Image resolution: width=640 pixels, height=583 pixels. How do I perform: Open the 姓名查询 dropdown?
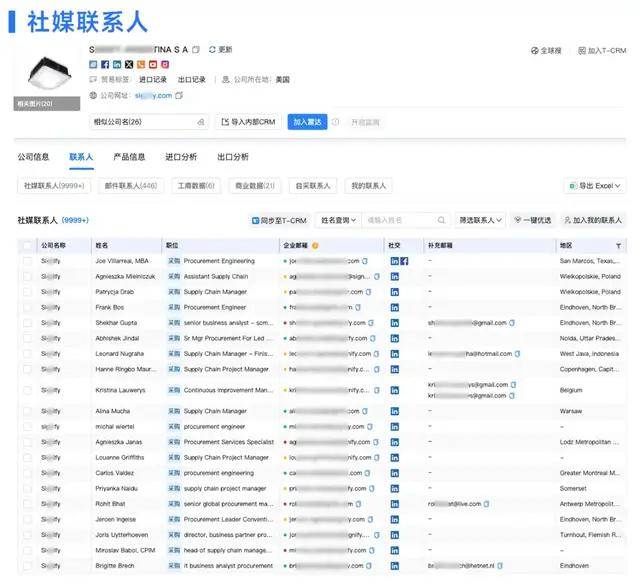click(338, 220)
